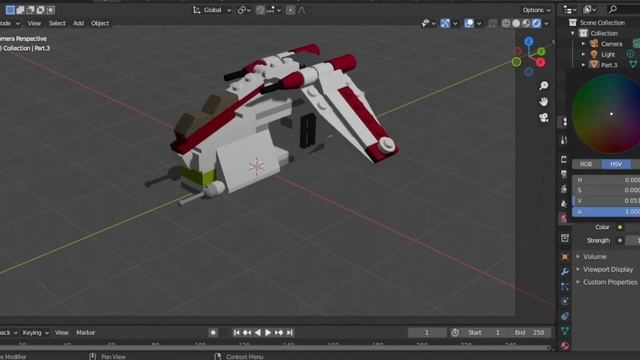The image size is (640, 360).
Task: Toggle viewport gizmos display
Action: click(x=445, y=23)
